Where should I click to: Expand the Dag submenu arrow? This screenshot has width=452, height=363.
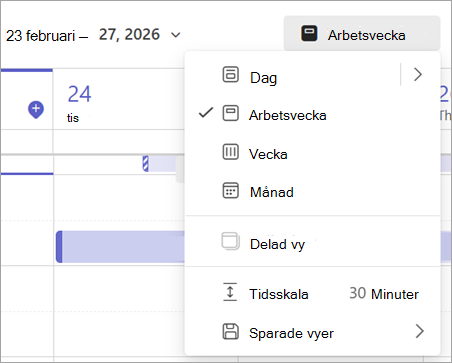click(x=418, y=74)
